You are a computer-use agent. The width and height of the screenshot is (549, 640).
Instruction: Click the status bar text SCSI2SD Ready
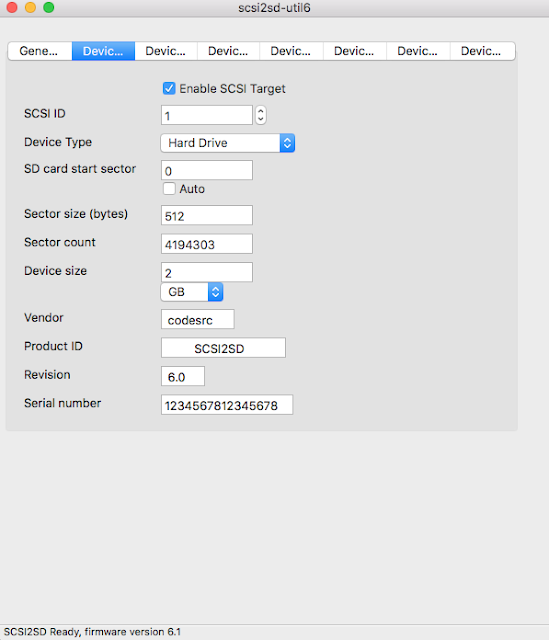point(92,632)
